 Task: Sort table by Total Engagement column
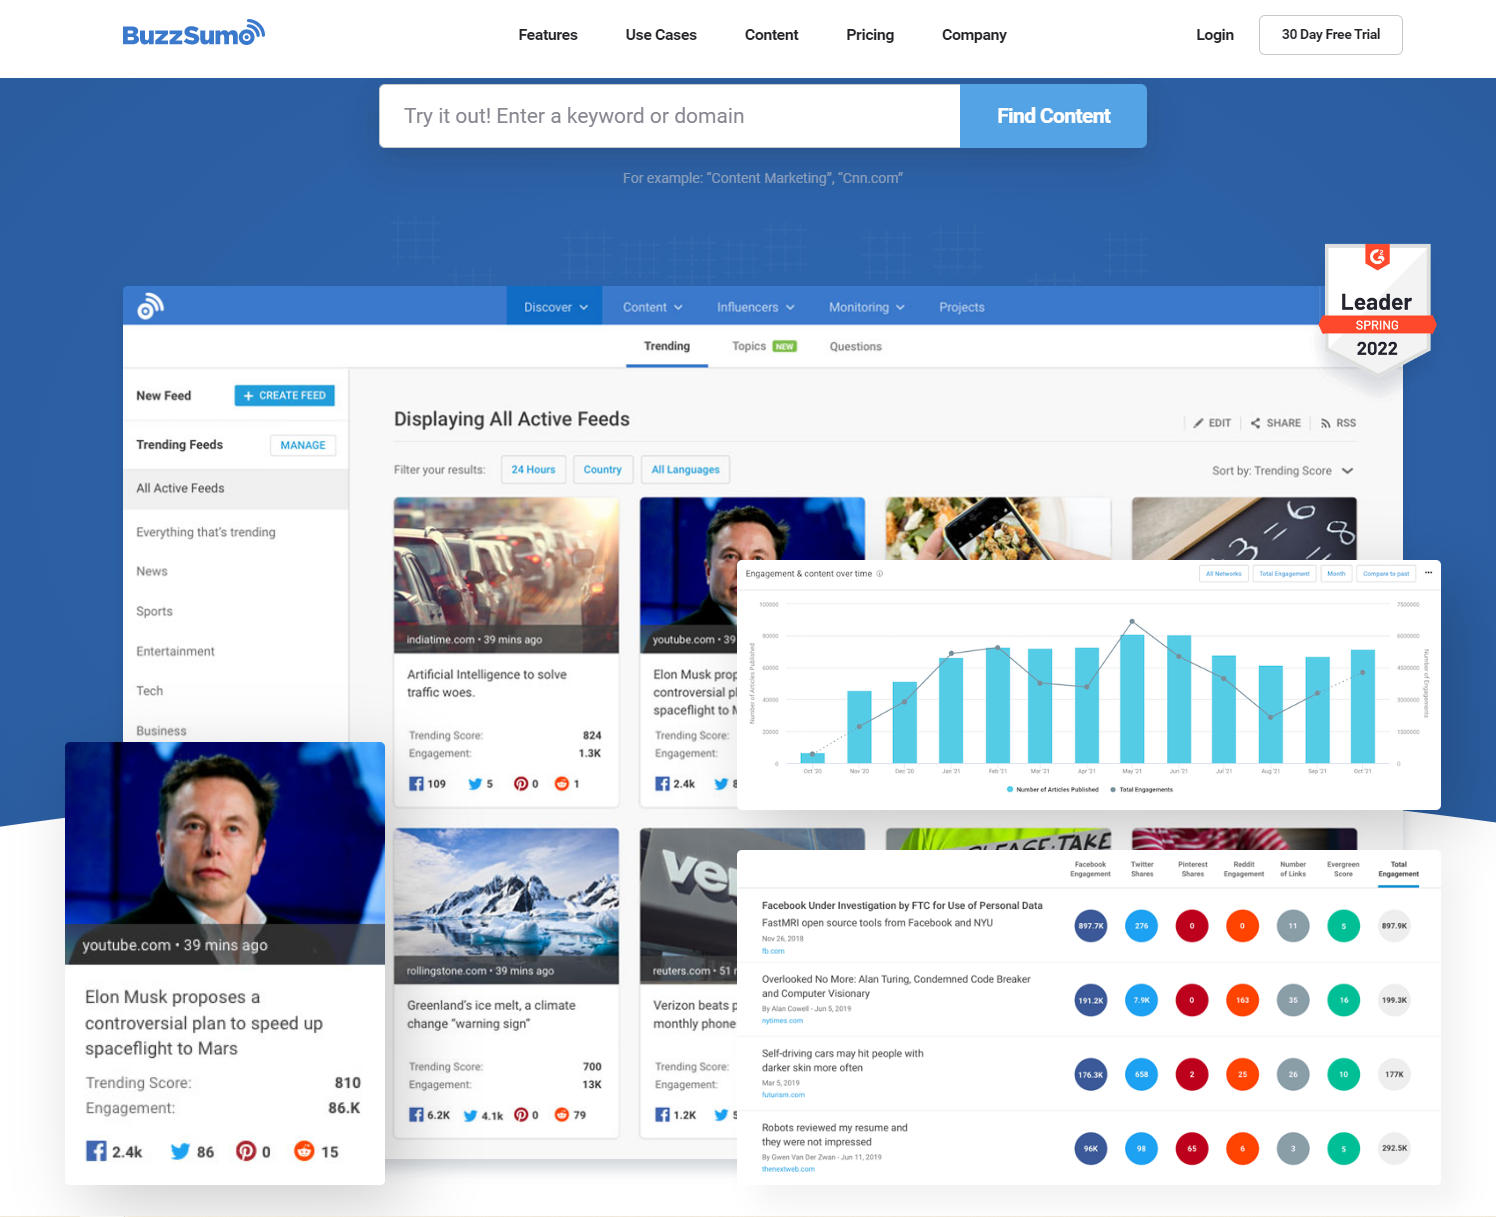(x=1398, y=869)
